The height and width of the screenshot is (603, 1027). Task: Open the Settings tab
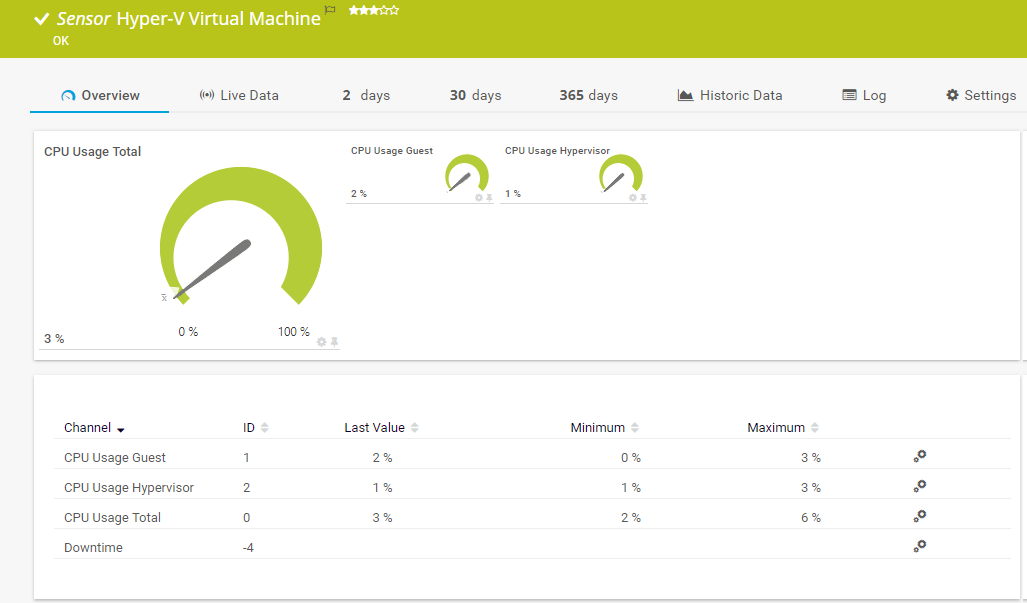click(x=980, y=95)
